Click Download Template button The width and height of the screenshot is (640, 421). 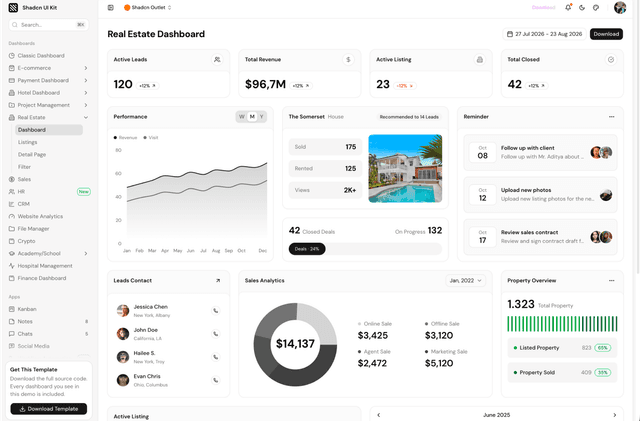click(x=49, y=409)
